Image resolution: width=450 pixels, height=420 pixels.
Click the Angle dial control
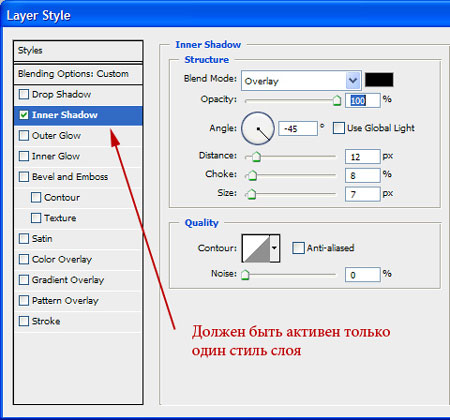258,128
